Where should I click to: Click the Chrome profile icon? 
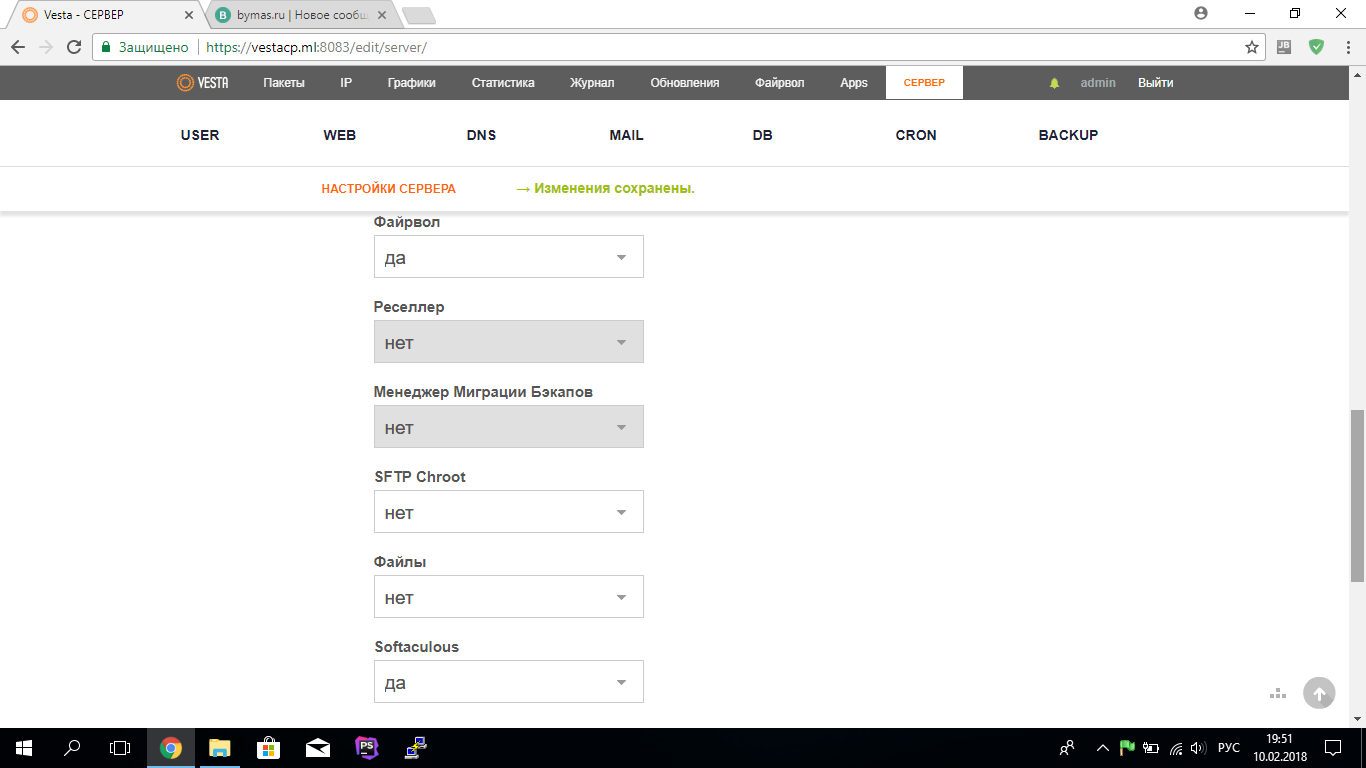pos(1201,14)
